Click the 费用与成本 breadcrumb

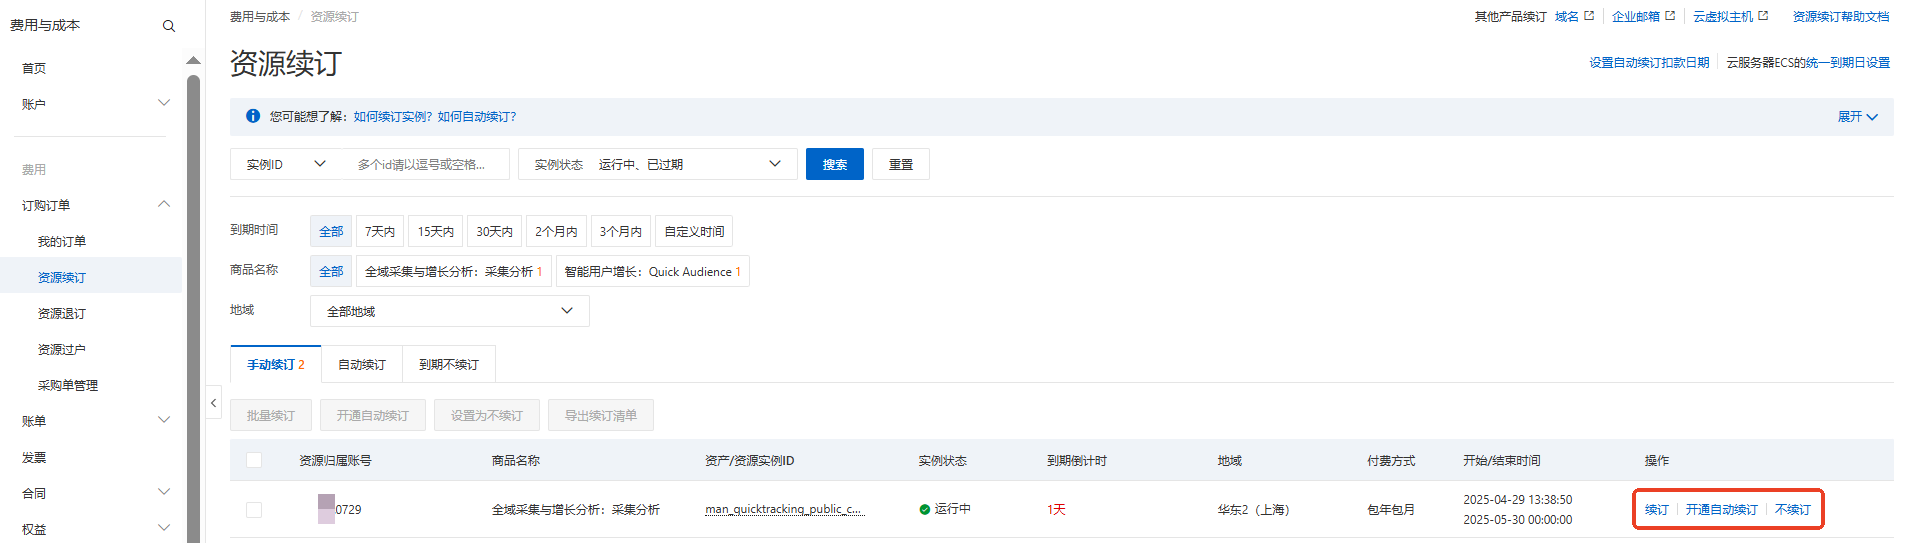coord(260,16)
